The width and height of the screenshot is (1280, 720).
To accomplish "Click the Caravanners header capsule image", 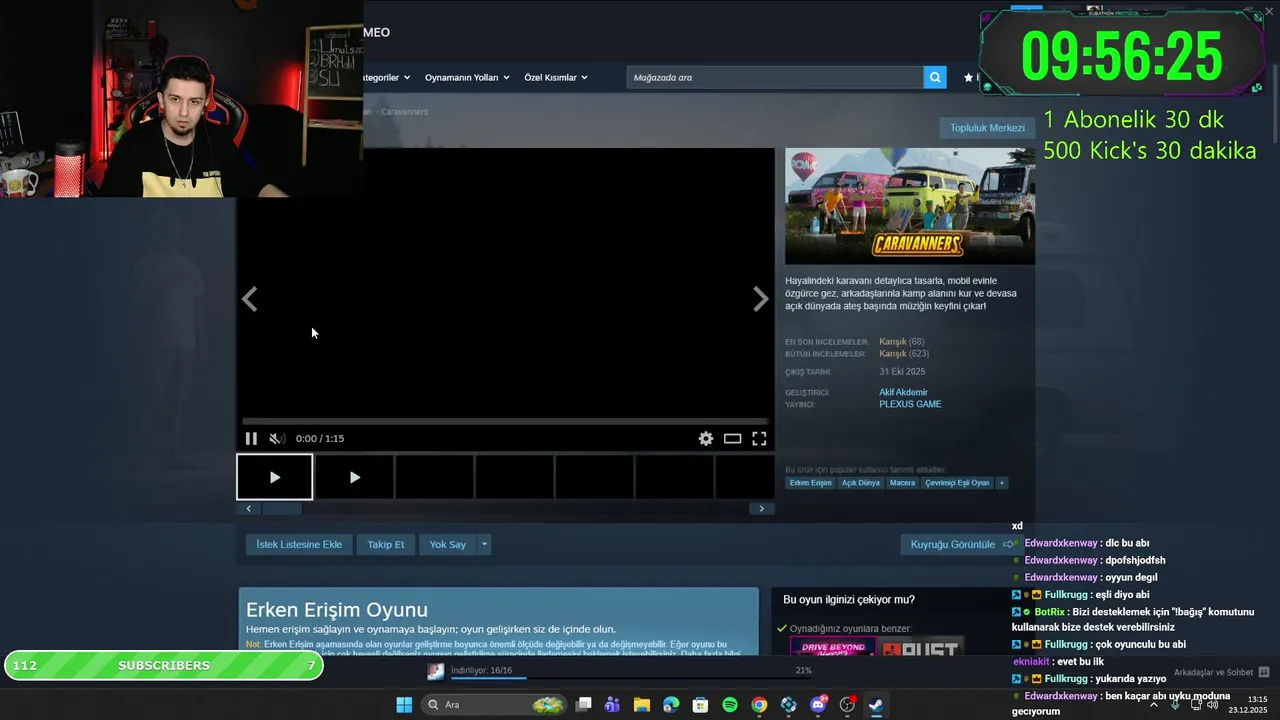I will (910, 206).
